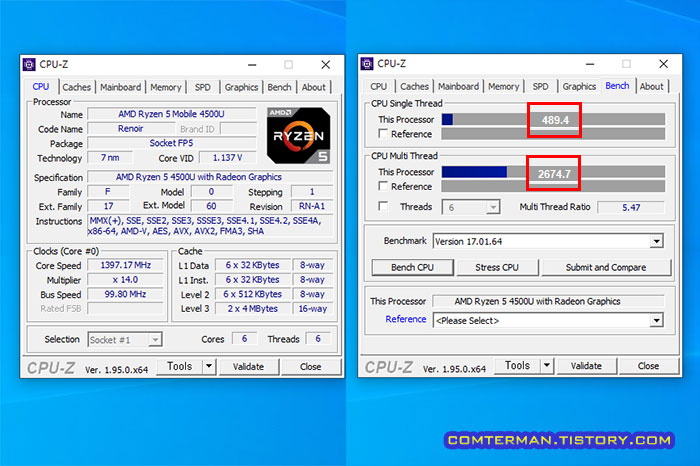Click Specification field in left window
700x466 pixels.
(210, 177)
